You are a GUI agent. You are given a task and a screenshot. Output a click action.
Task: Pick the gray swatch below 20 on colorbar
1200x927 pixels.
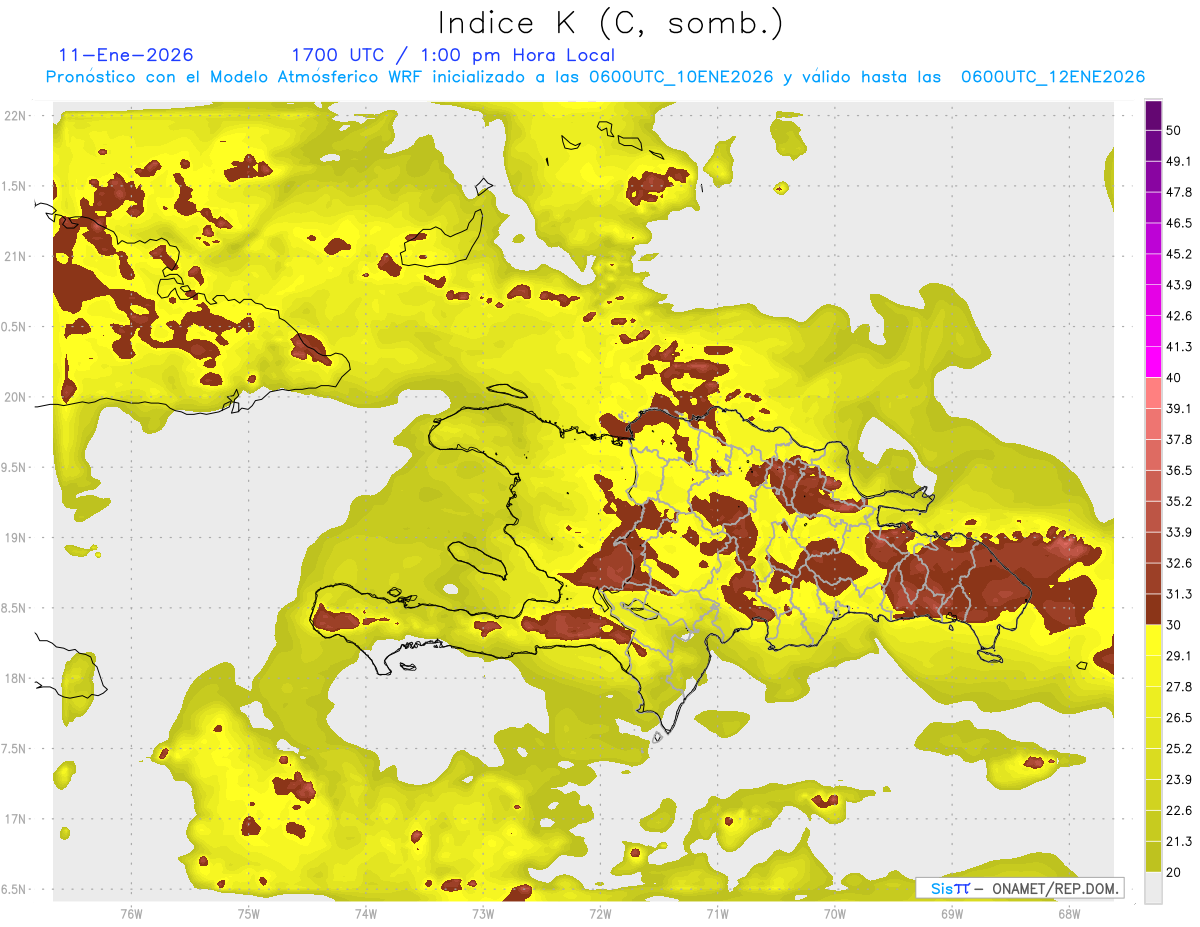point(1153,886)
